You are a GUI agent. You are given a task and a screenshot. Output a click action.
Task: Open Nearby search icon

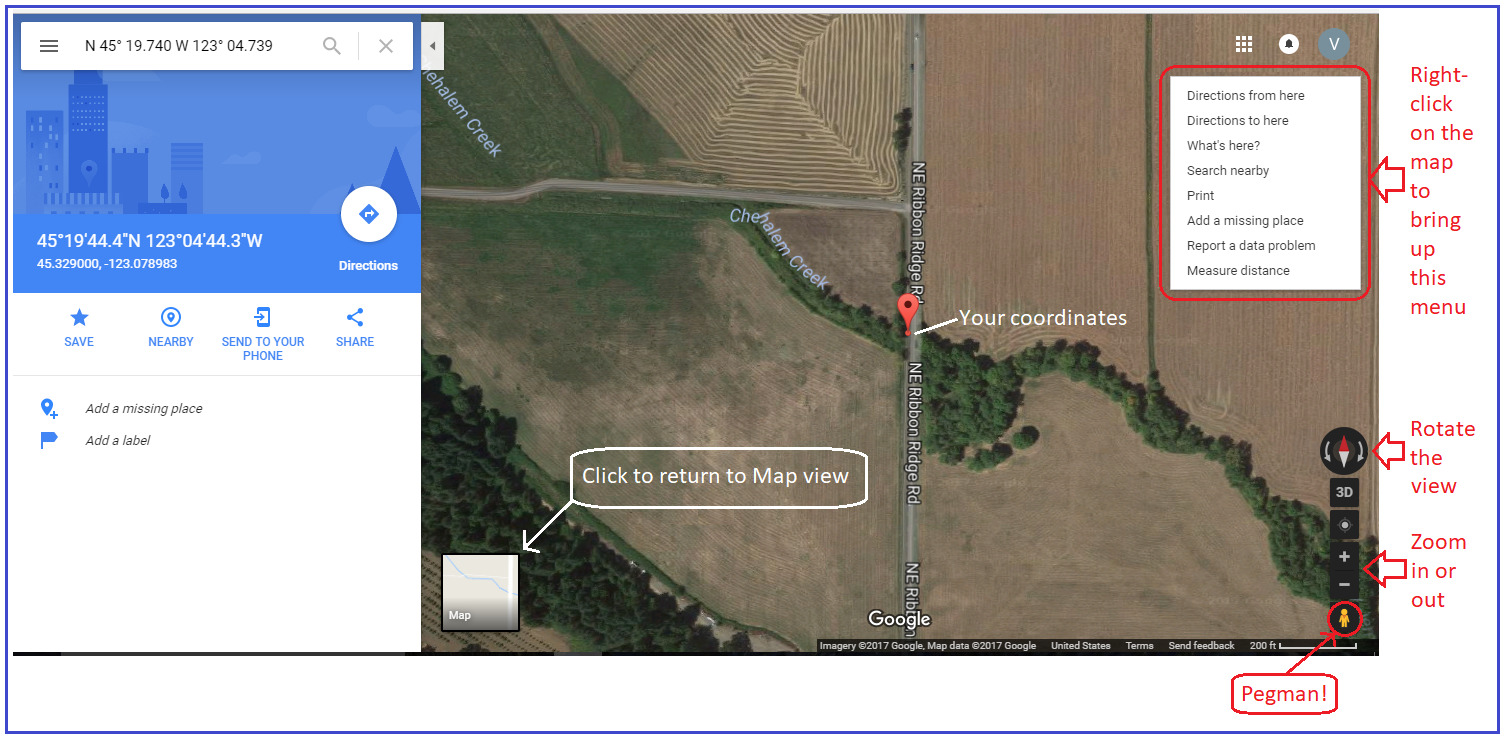(171, 318)
